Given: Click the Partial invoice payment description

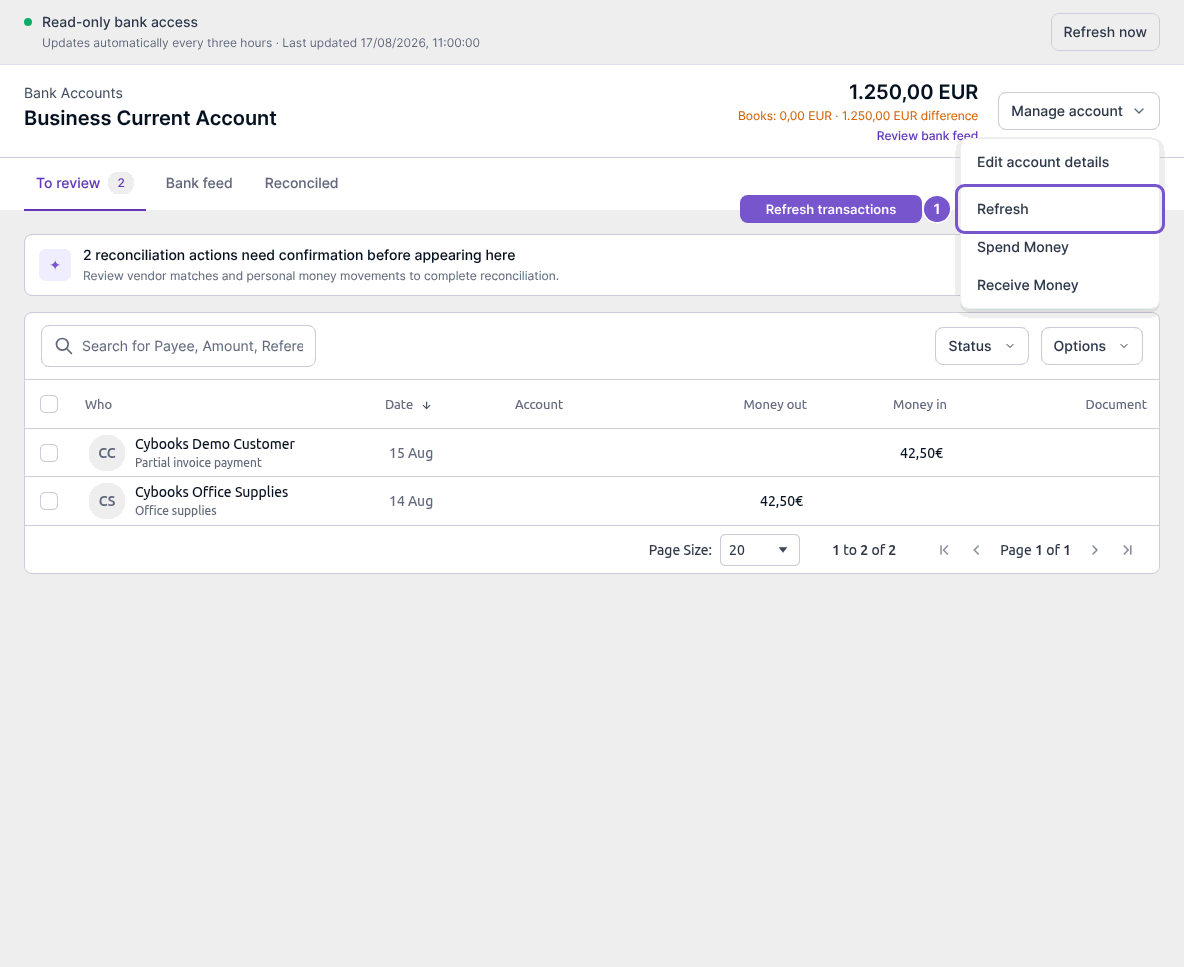Looking at the screenshot, I should (198, 463).
